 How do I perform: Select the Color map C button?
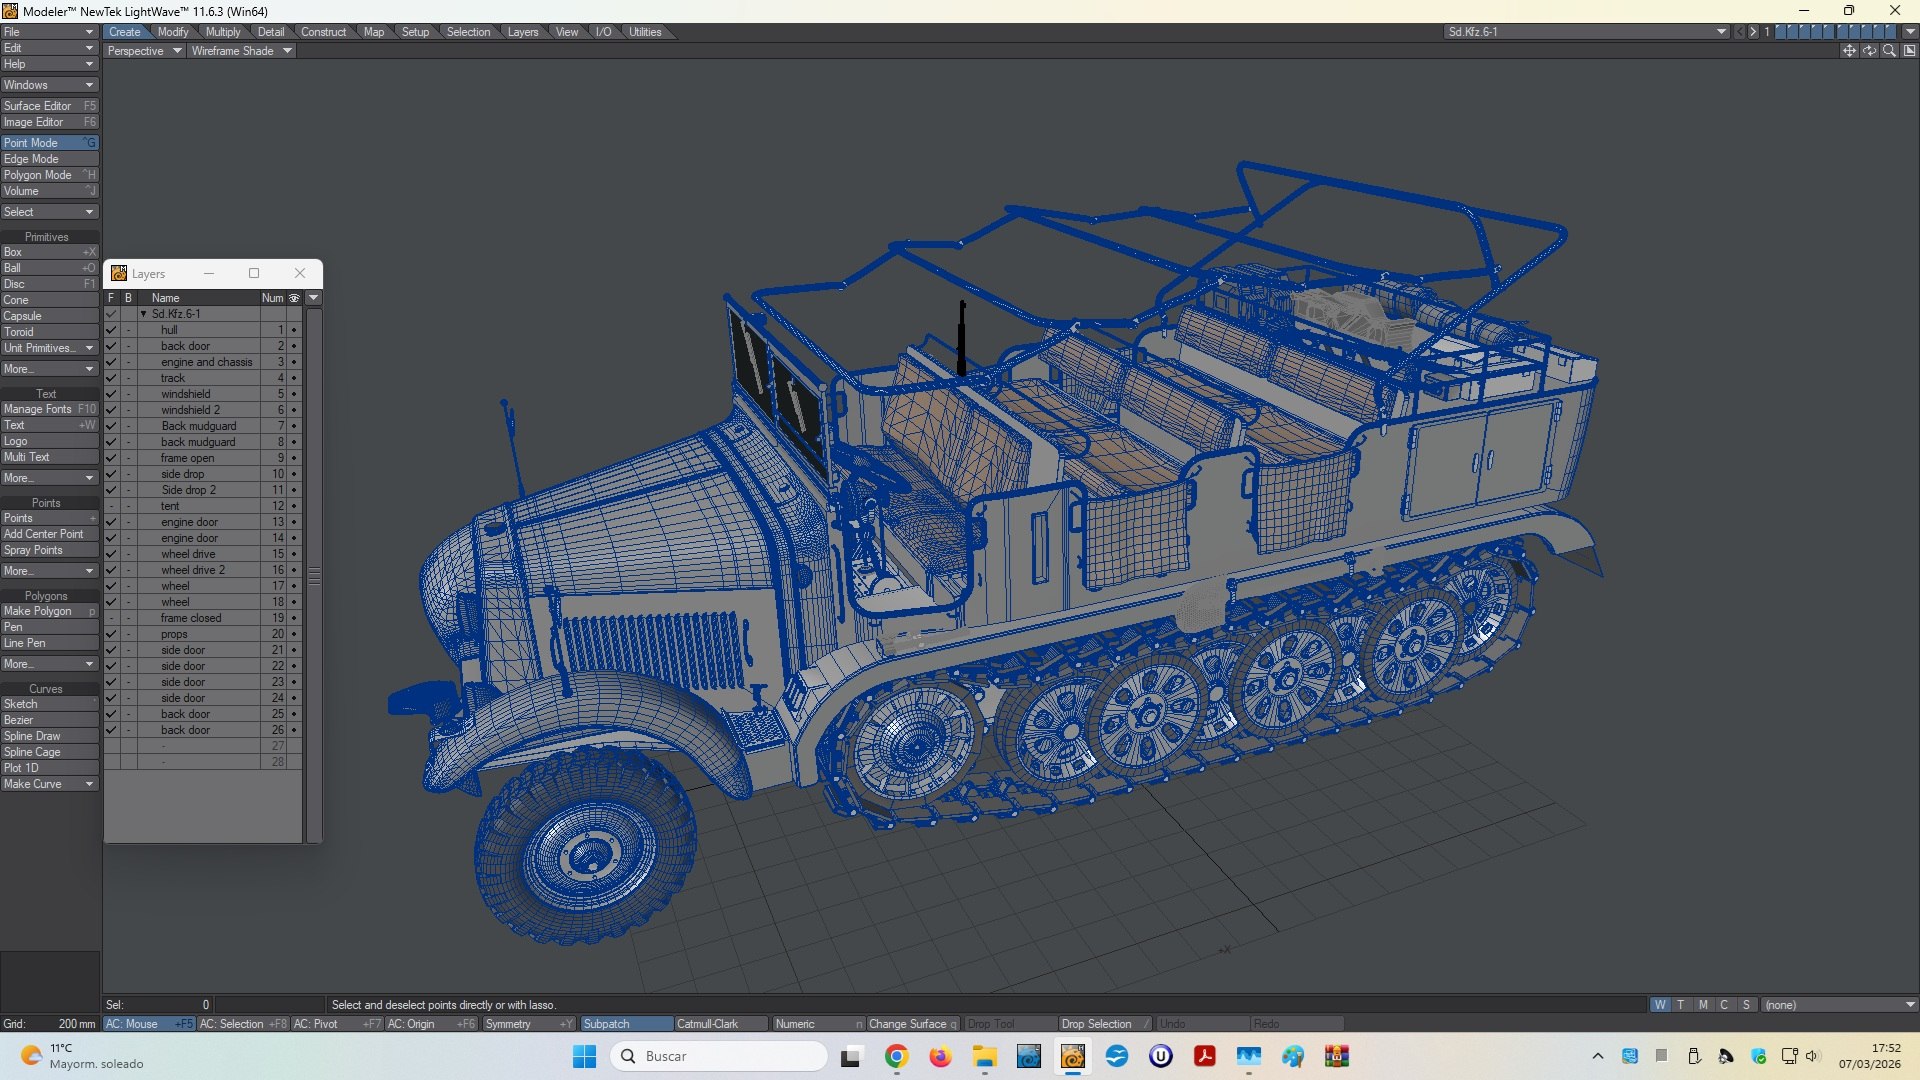coord(1724,1005)
